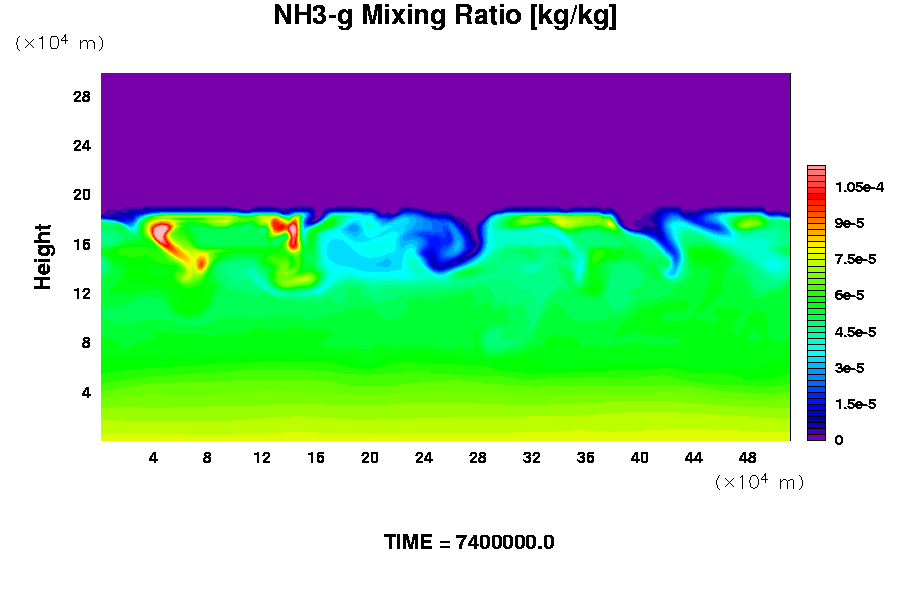Select the x-axis tick label 32
The width and height of the screenshot is (900, 600).
[531, 457]
